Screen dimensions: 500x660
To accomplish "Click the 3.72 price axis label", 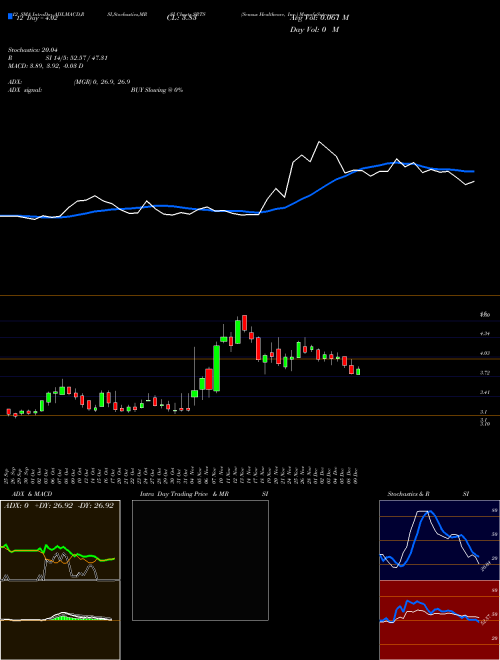I will coord(485,373).
